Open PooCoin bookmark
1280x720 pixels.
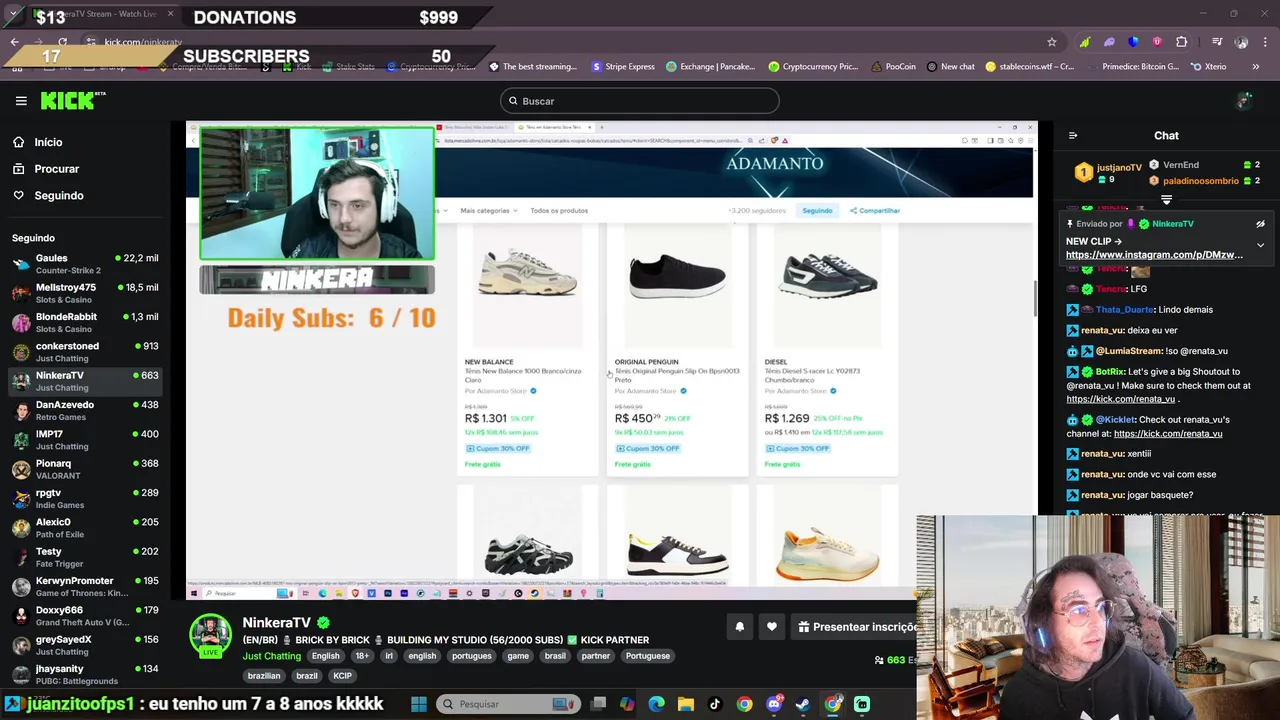pos(893,67)
